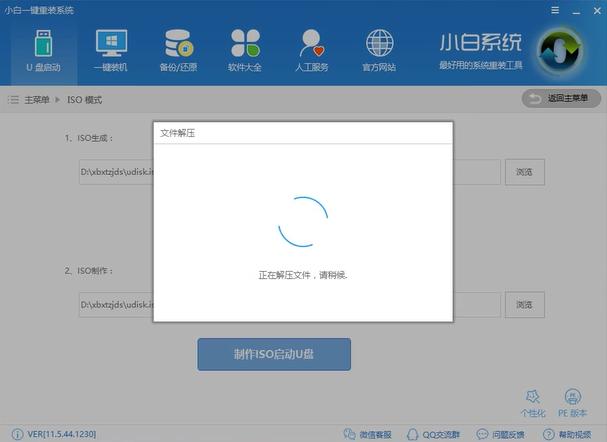Click the 1. ISO生成 label

(89, 138)
